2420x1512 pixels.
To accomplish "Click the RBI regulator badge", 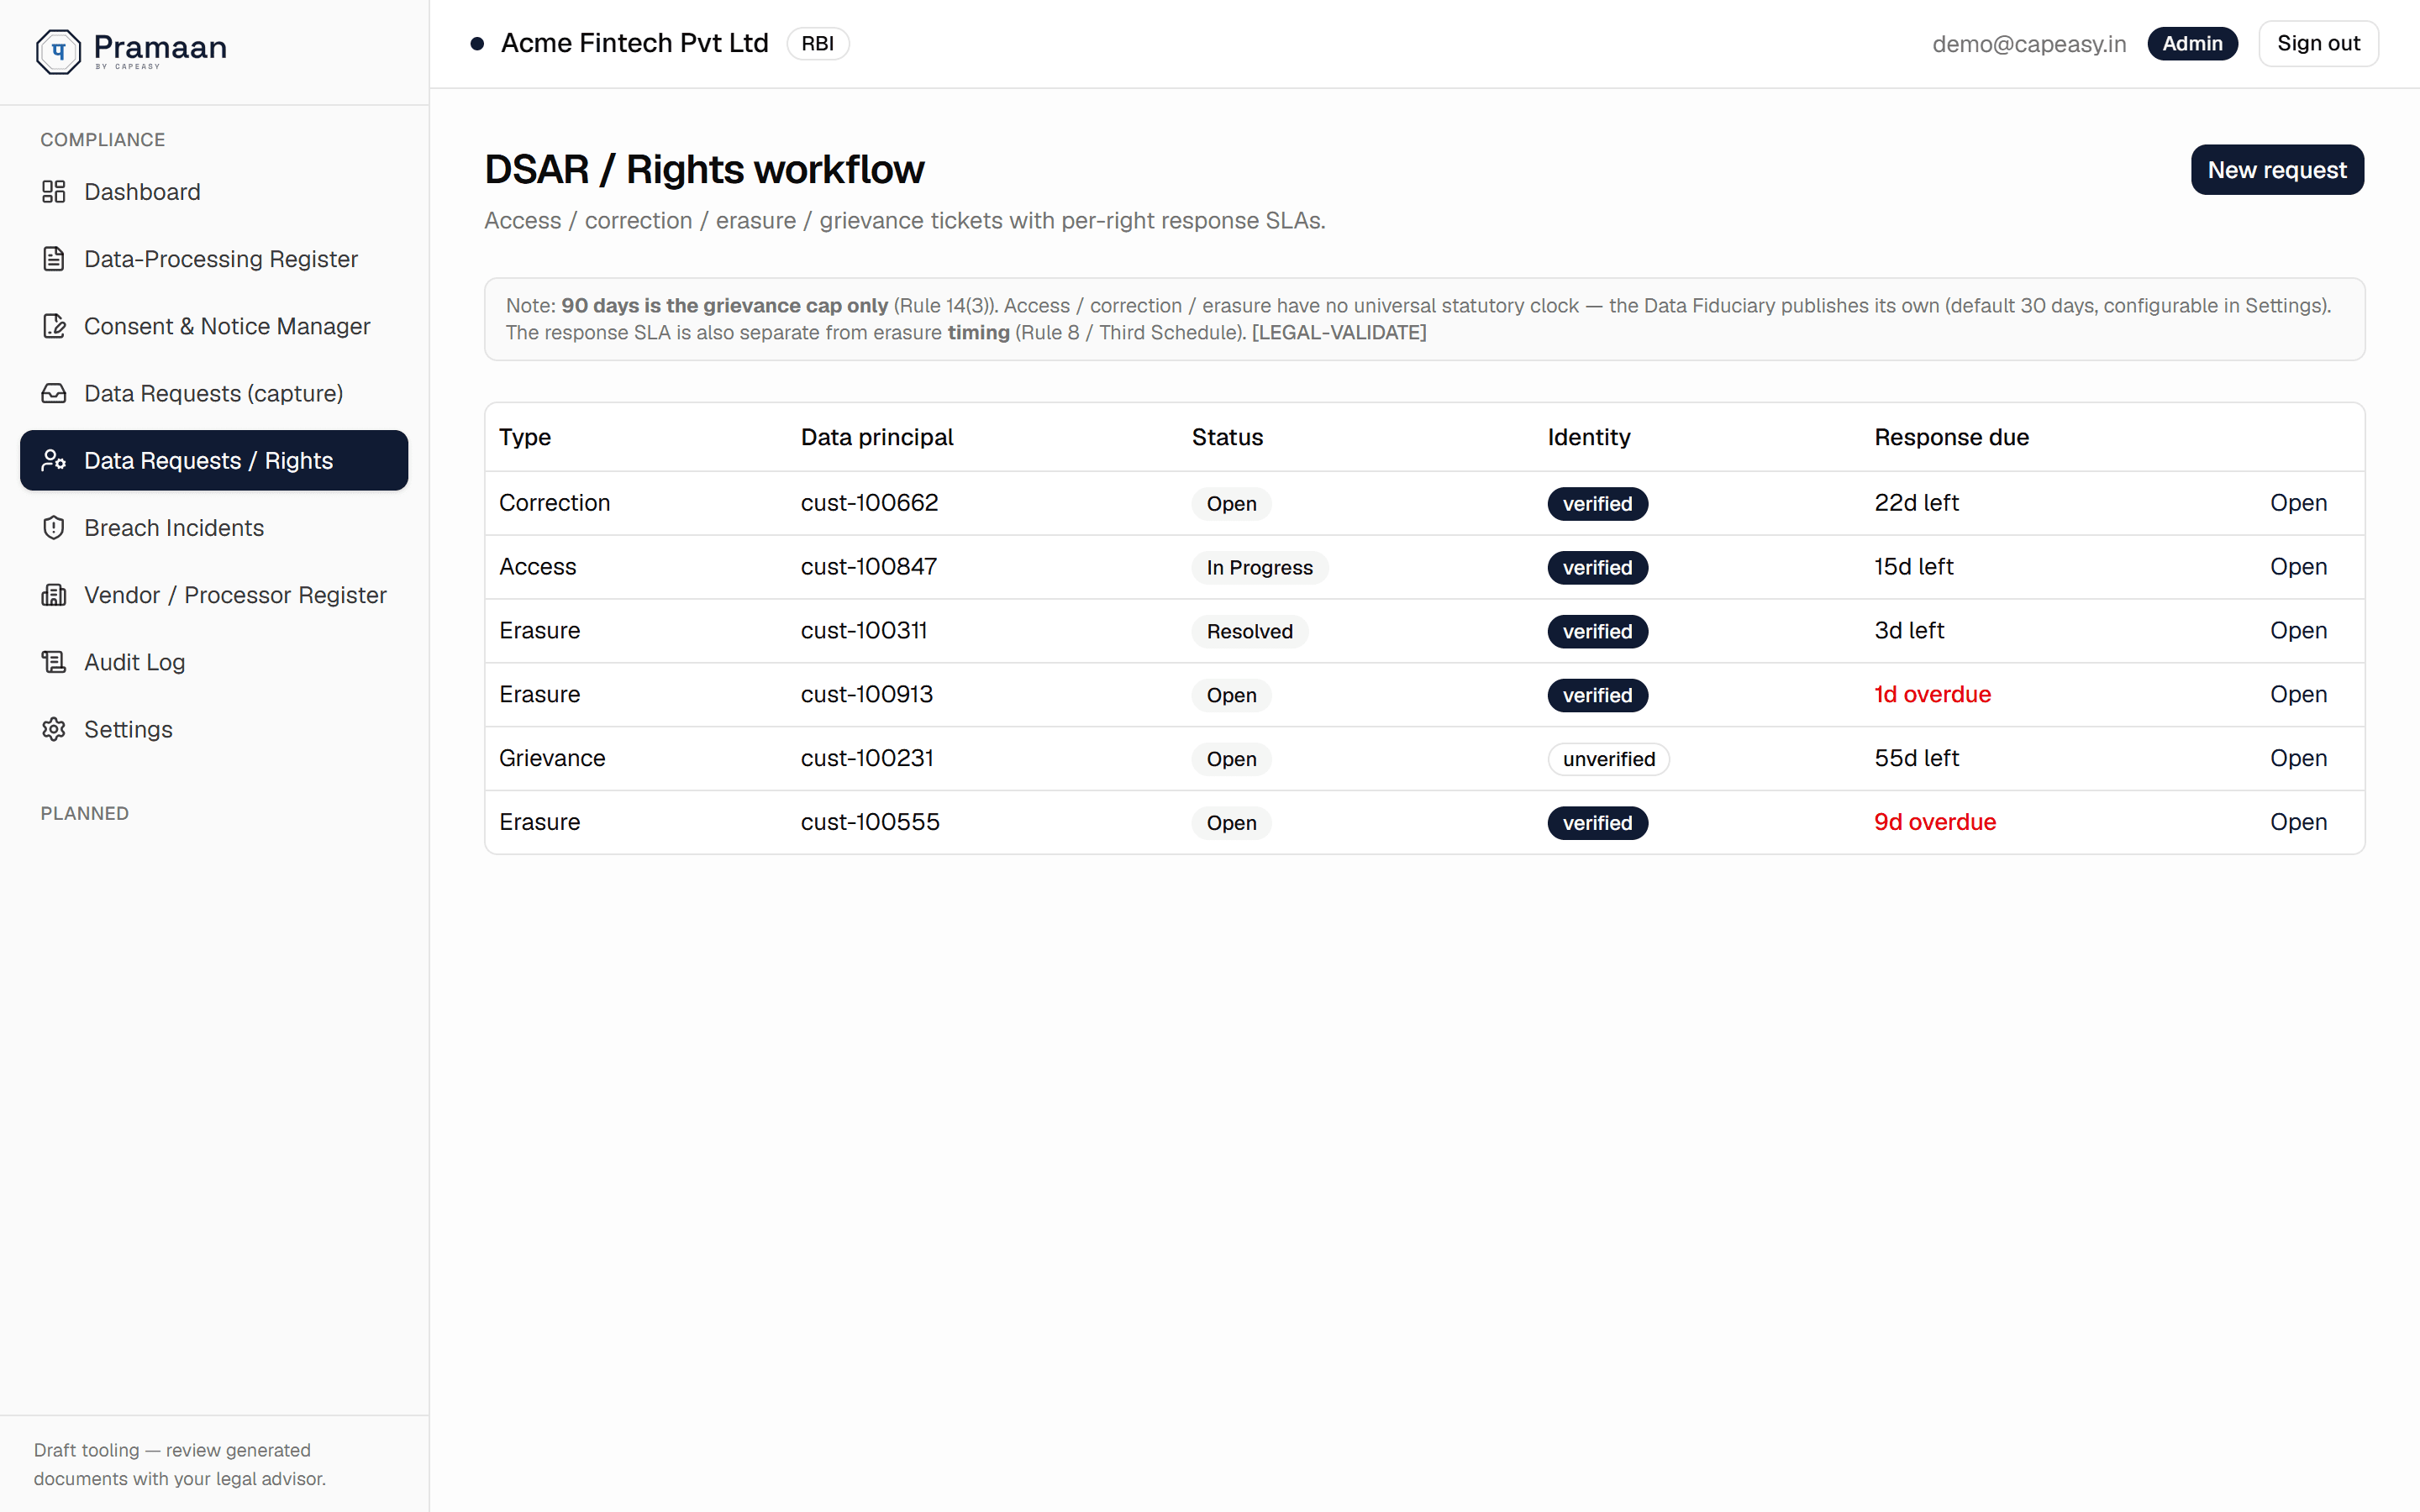I will pyautogui.click(x=817, y=44).
